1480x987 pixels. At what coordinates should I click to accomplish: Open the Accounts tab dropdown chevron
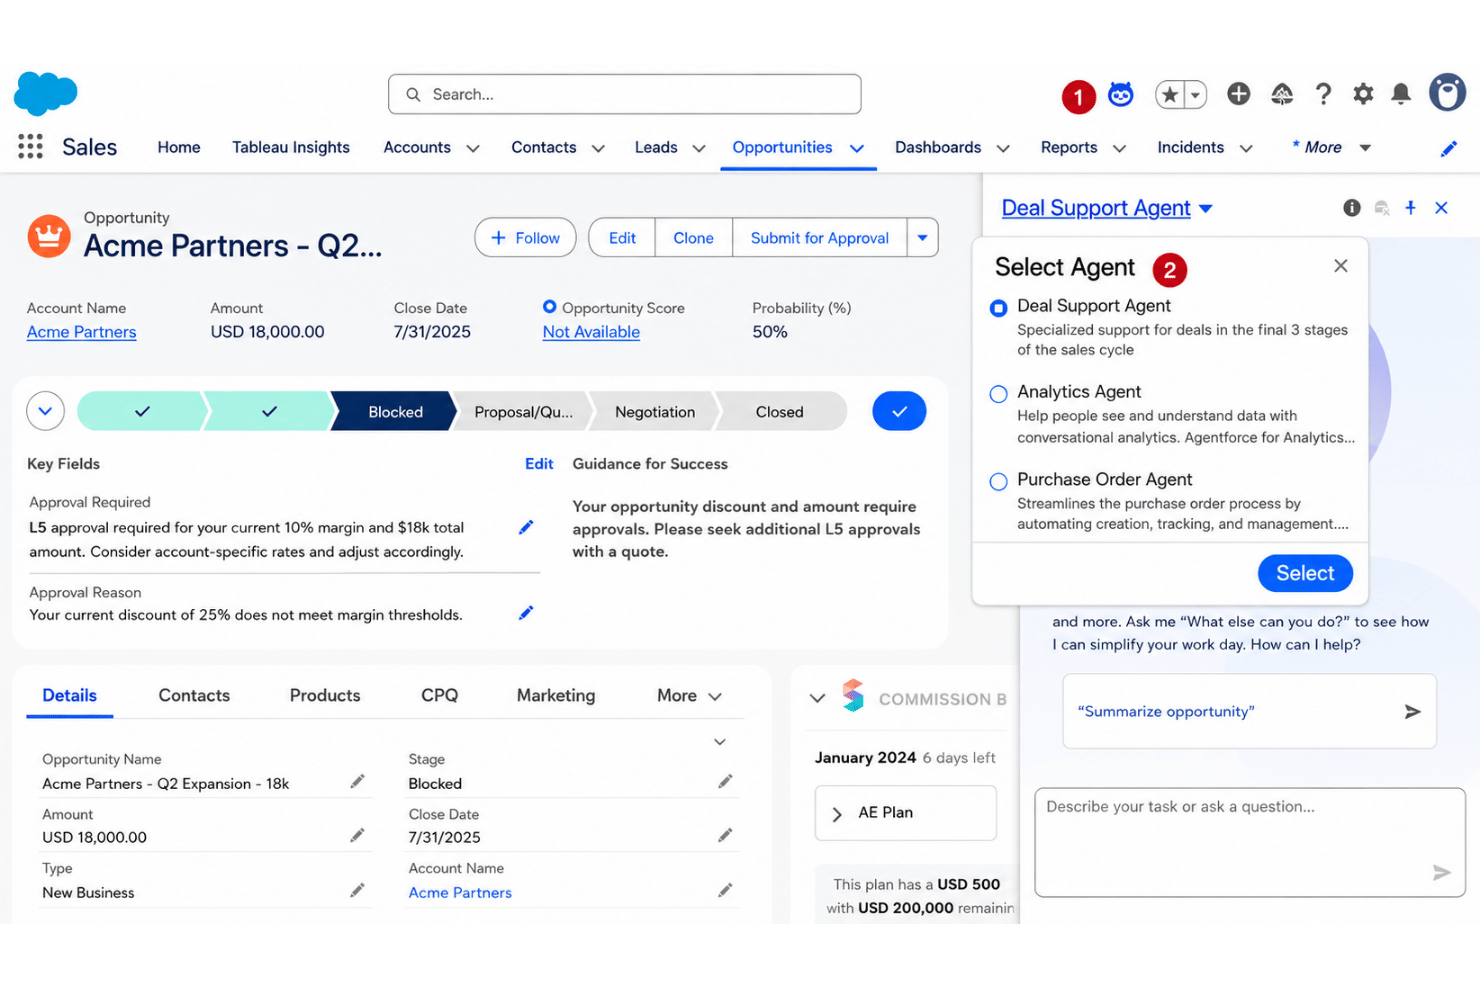pyautogui.click(x=473, y=148)
